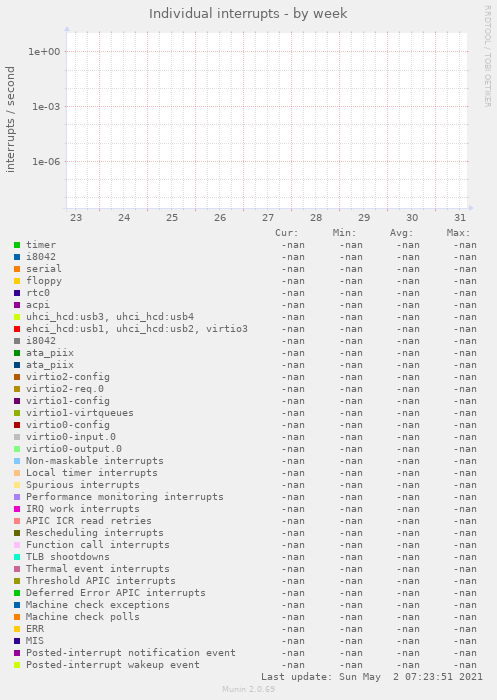Select the MIS legend label
This screenshot has height=700, width=497.
pyautogui.click(x=35, y=641)
